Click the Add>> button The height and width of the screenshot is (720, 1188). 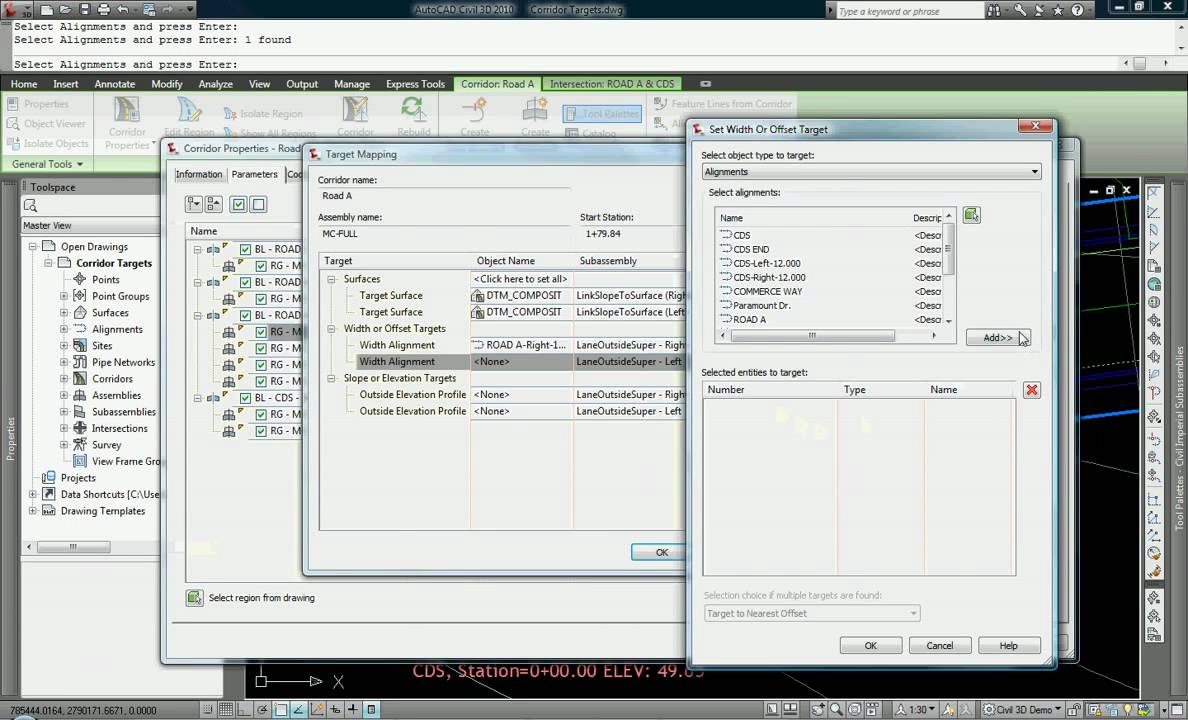coord(998,338)
